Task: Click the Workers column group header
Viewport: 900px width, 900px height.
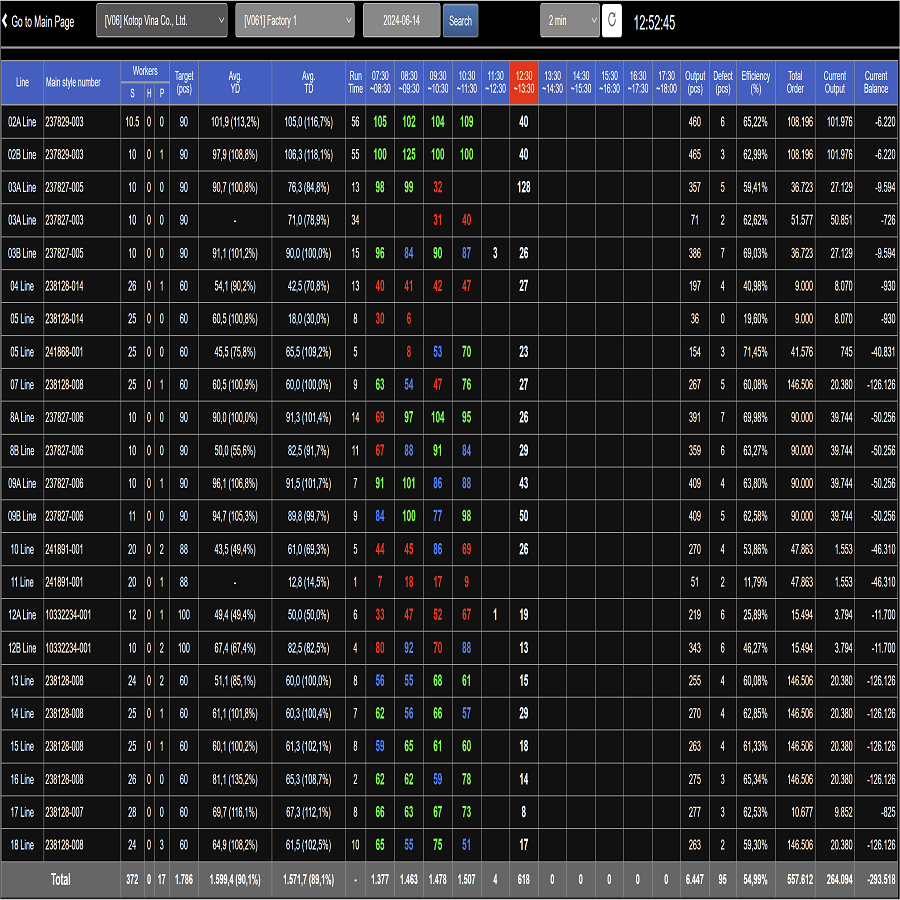Action: [x=144, y=71]
